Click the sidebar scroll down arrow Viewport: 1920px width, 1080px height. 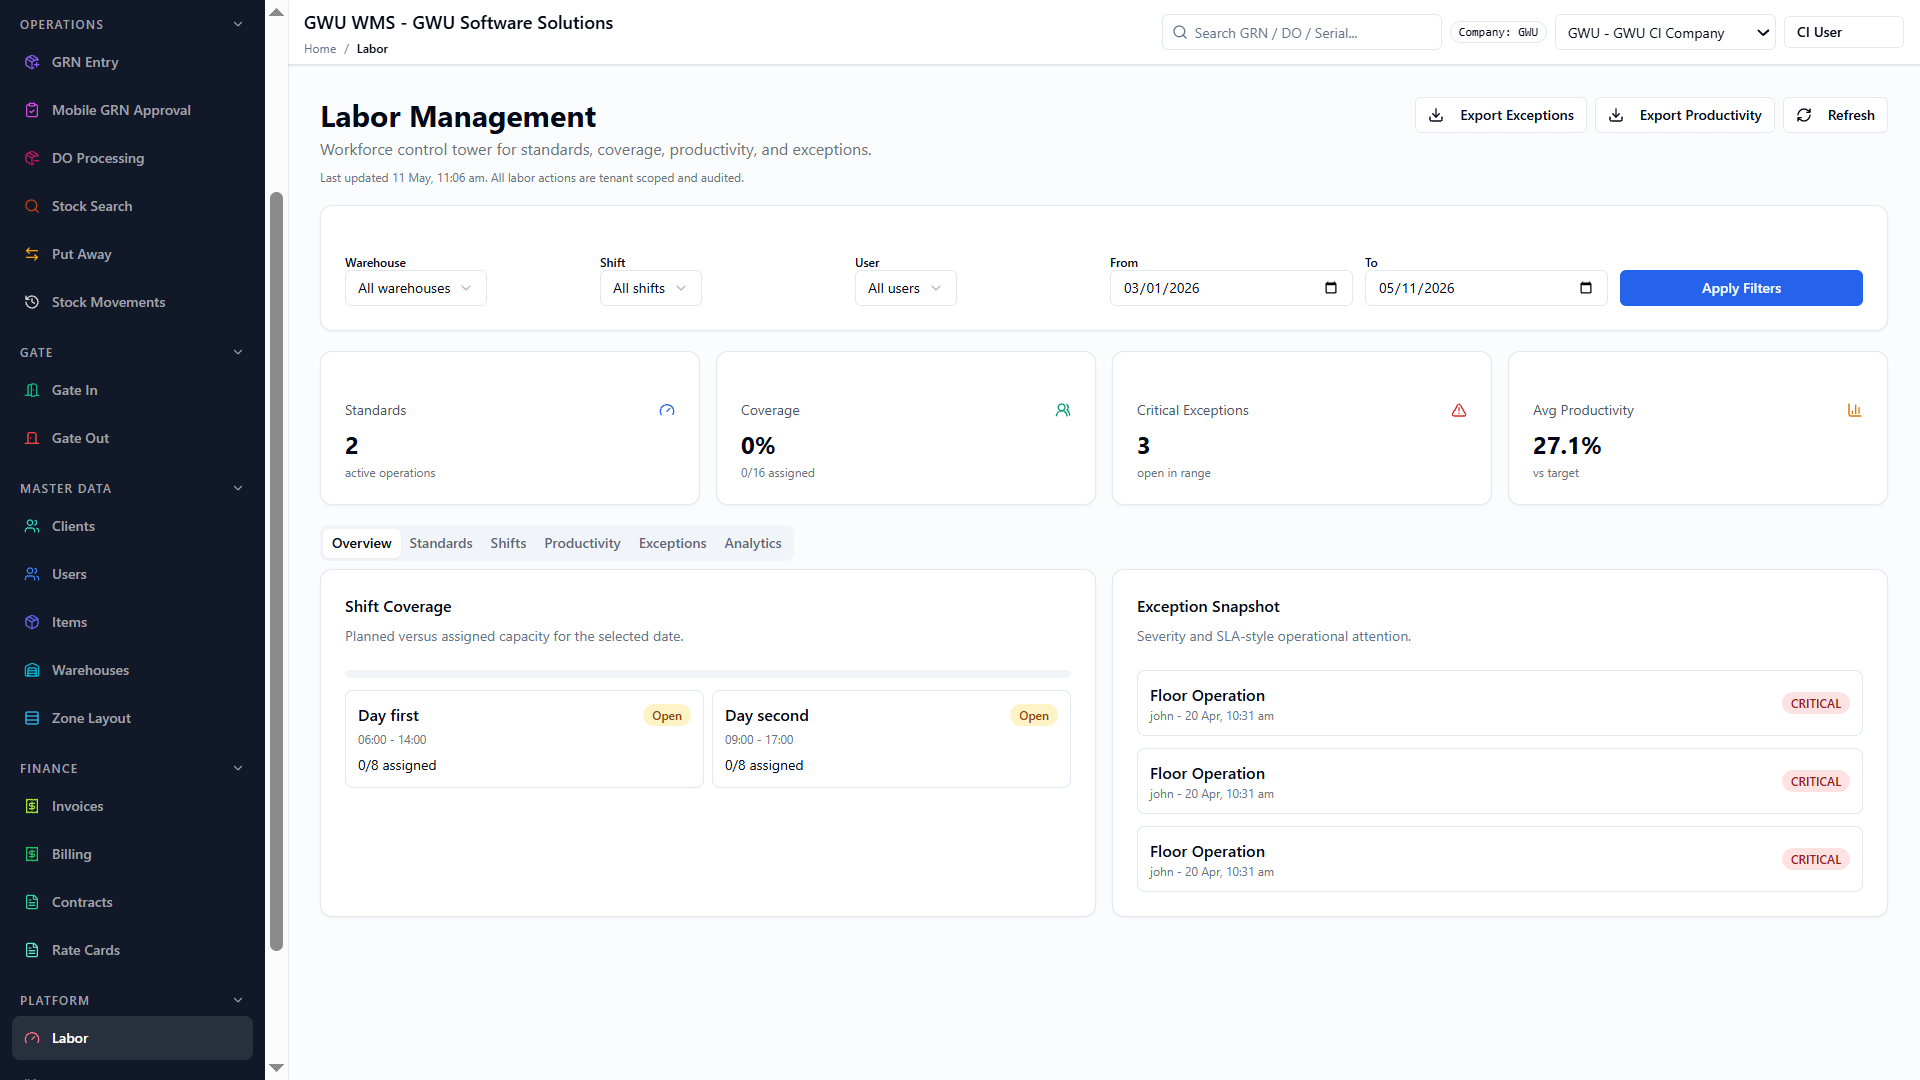[x=277, y=1068]
